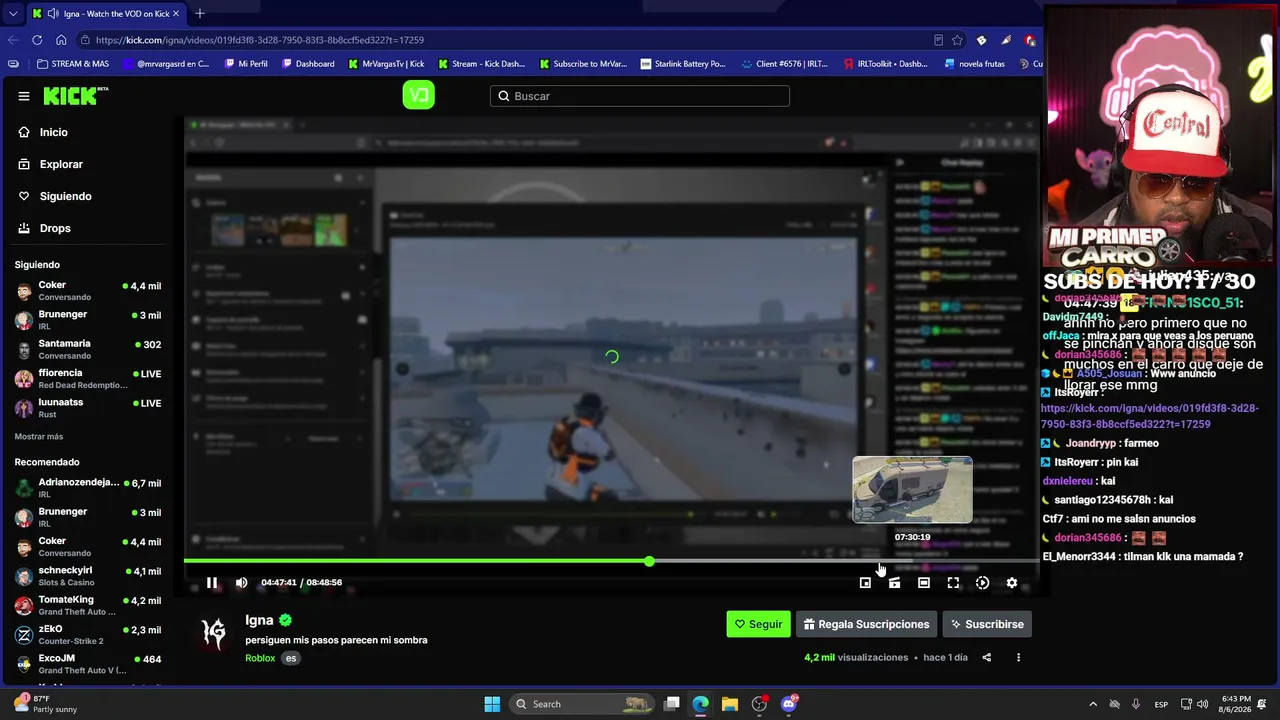Open Igna's channel avatar

(x=214, y=634)
